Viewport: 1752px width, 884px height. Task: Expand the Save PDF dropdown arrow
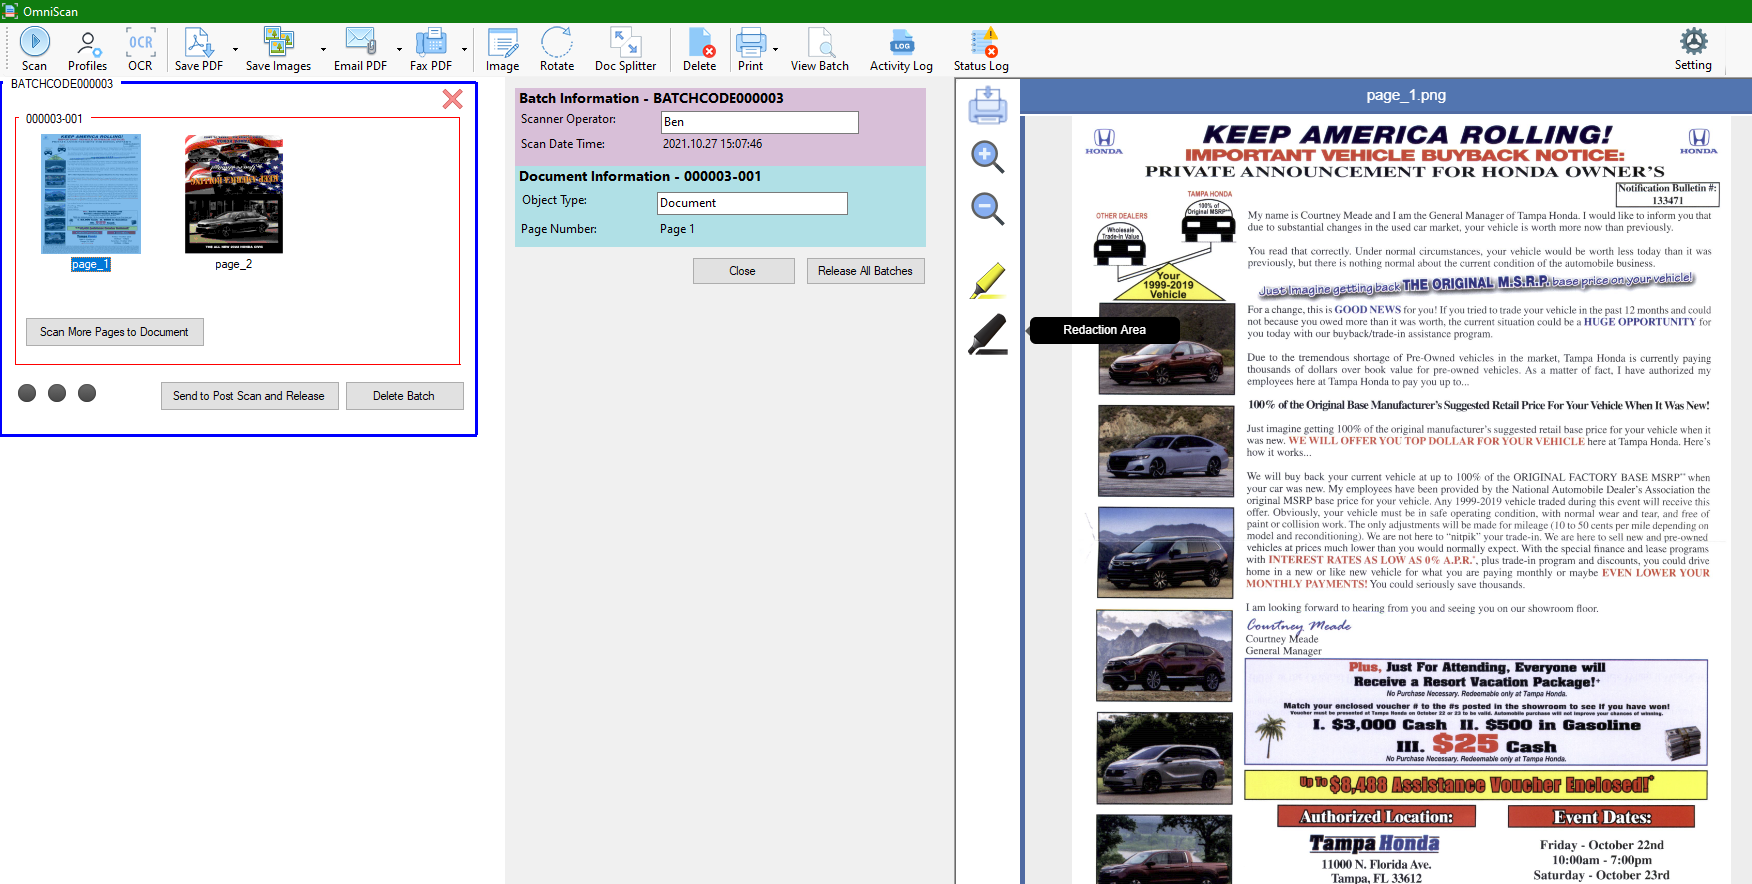tap(236, 49)
